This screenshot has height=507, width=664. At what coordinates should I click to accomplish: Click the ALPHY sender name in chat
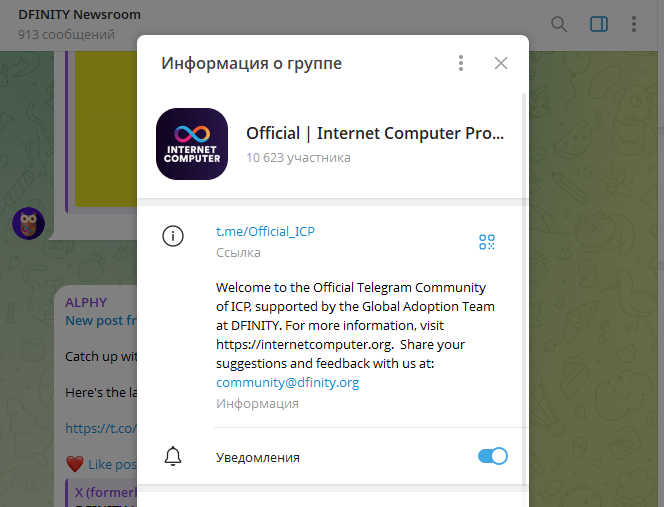coord(86,302)
